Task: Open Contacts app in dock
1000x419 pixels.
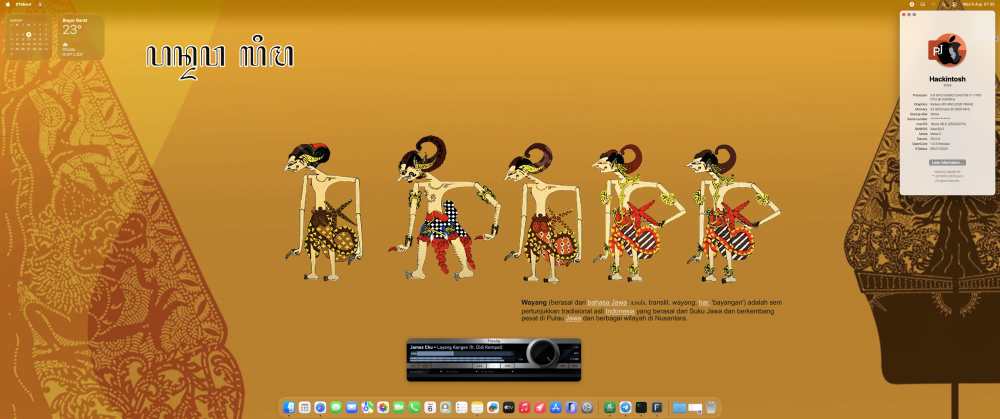Action: click(446, 407)
